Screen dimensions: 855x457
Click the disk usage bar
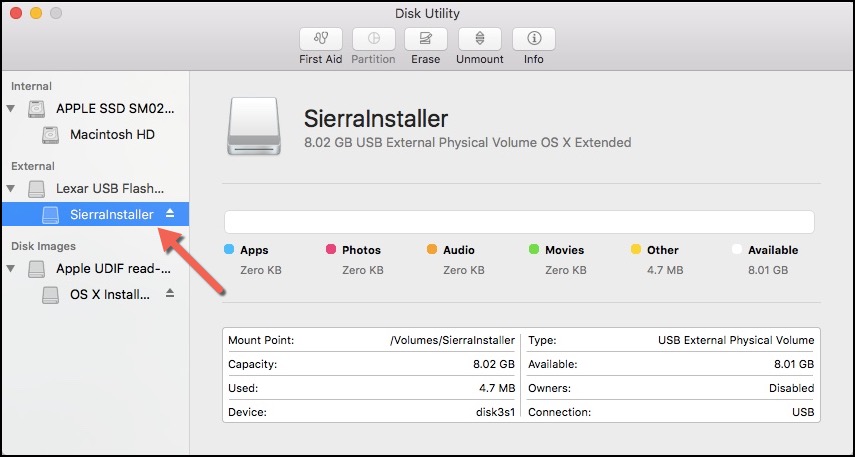(x=519, y=222)
